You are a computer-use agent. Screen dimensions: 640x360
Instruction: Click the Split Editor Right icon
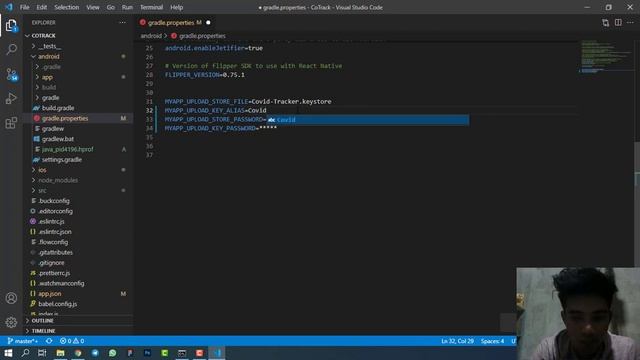(618, 22)
